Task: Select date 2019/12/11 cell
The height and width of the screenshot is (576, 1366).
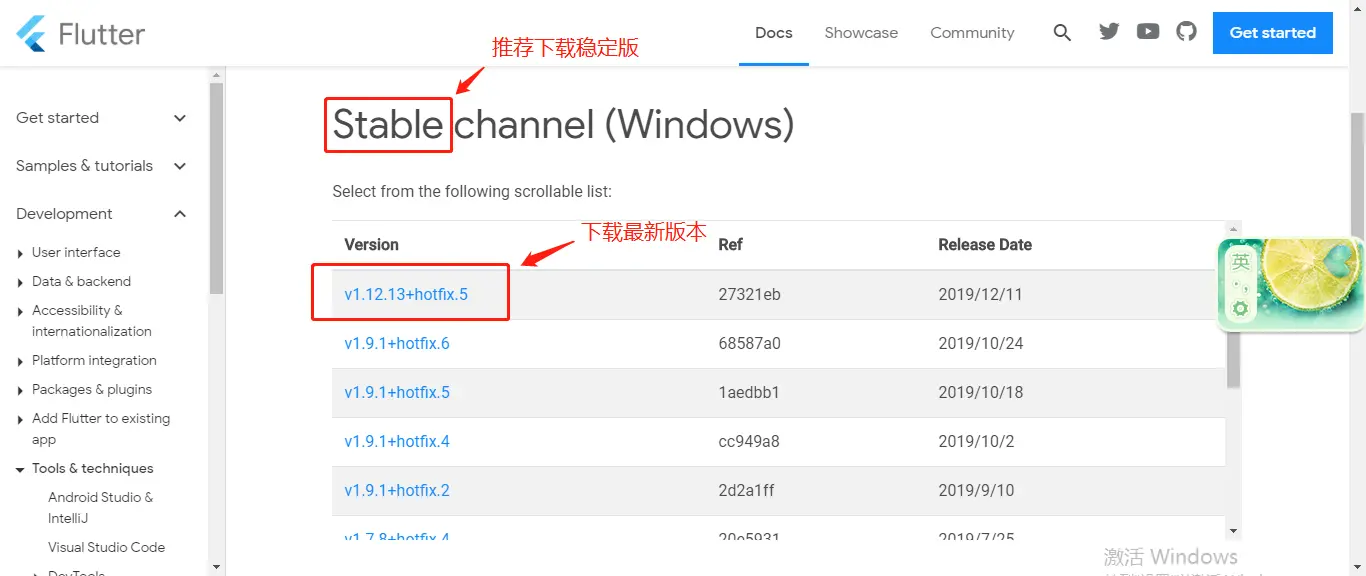Action: point(980,295)
